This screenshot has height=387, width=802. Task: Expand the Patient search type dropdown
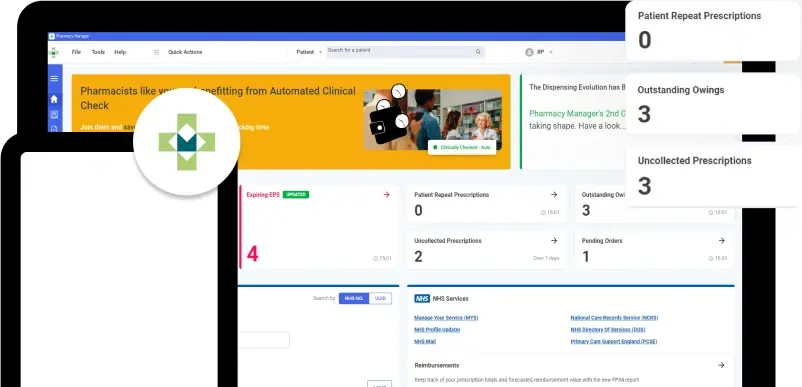(309, 52)
